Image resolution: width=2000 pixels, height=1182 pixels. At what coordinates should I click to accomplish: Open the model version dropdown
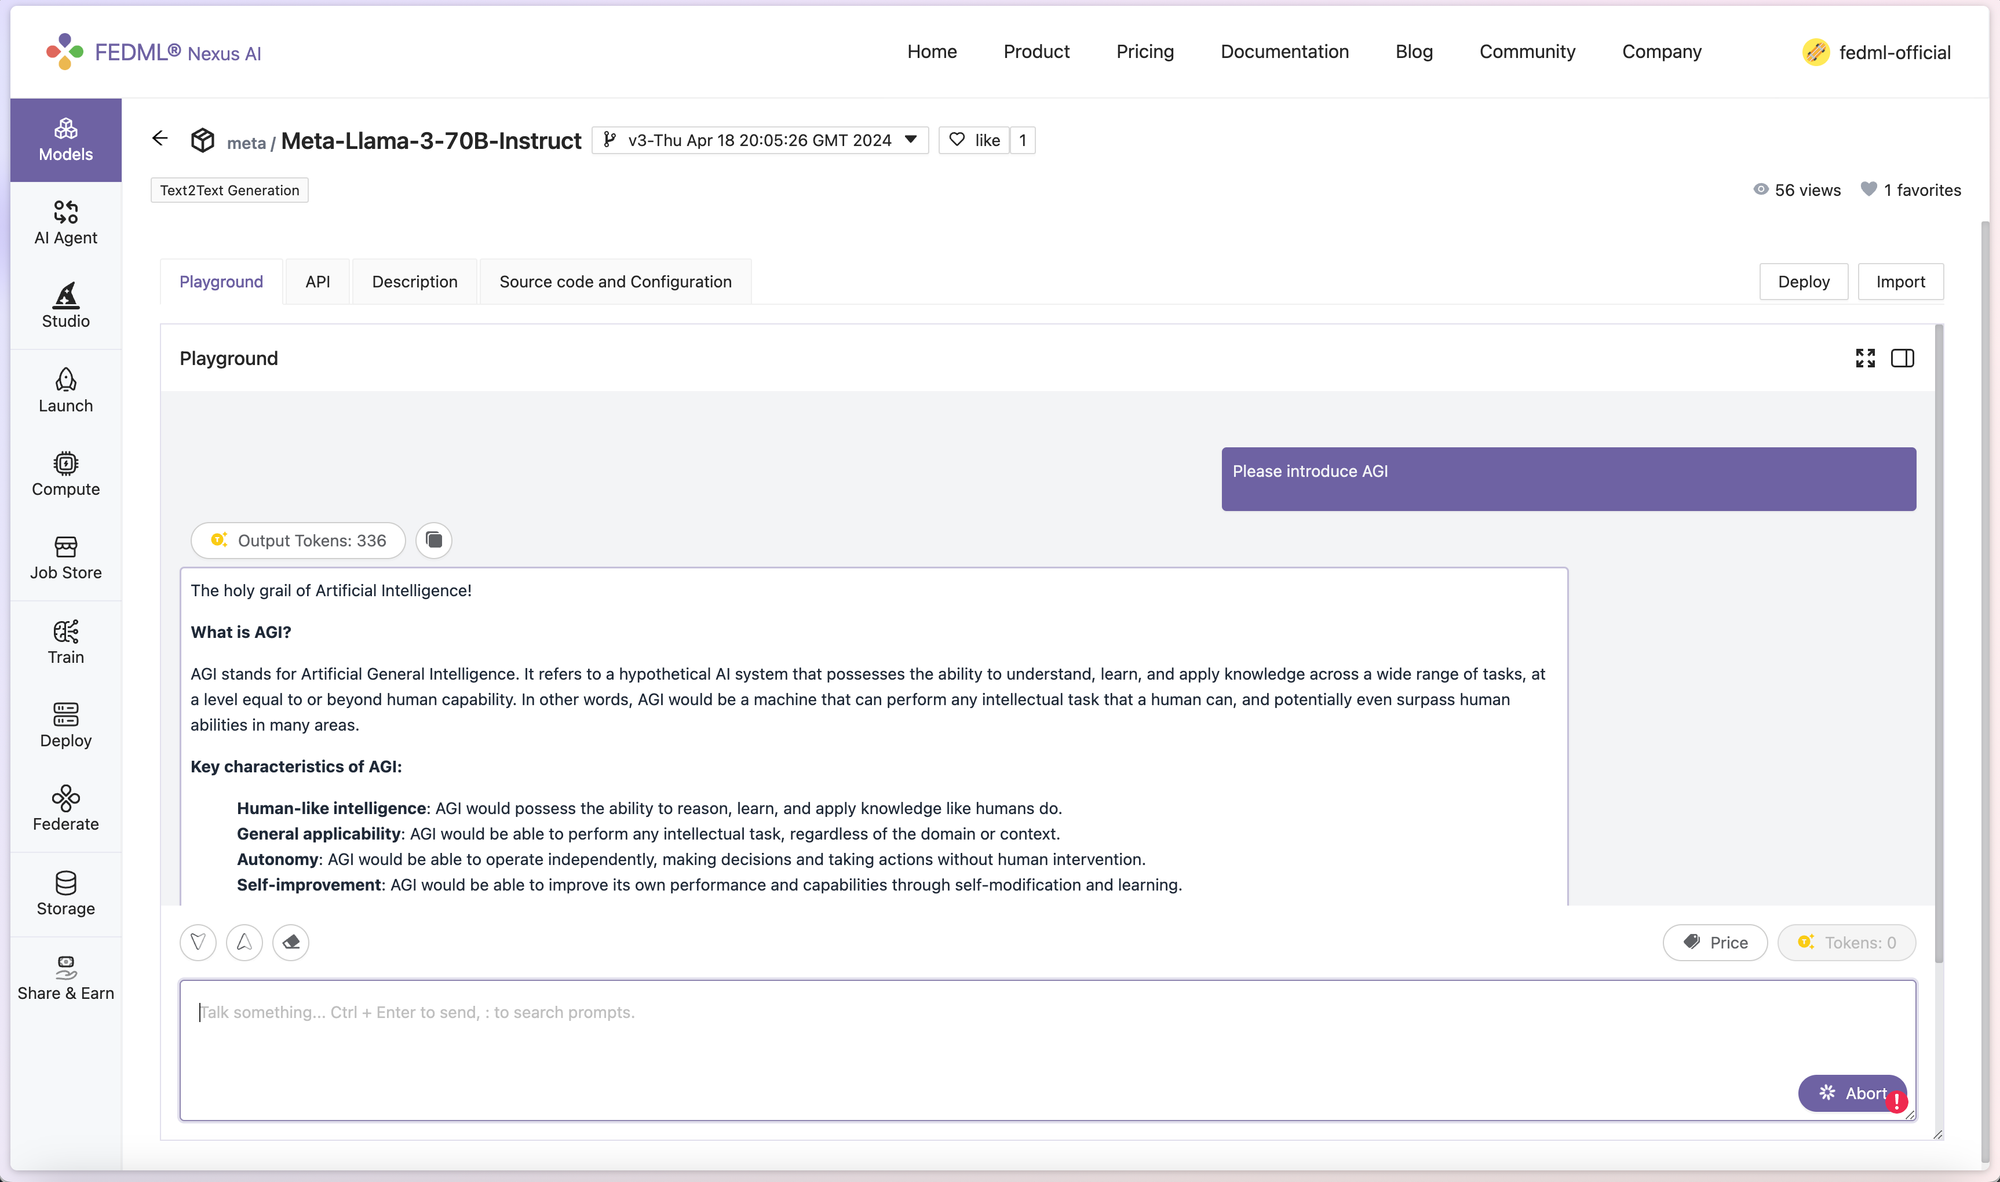[x=760, y=140]
